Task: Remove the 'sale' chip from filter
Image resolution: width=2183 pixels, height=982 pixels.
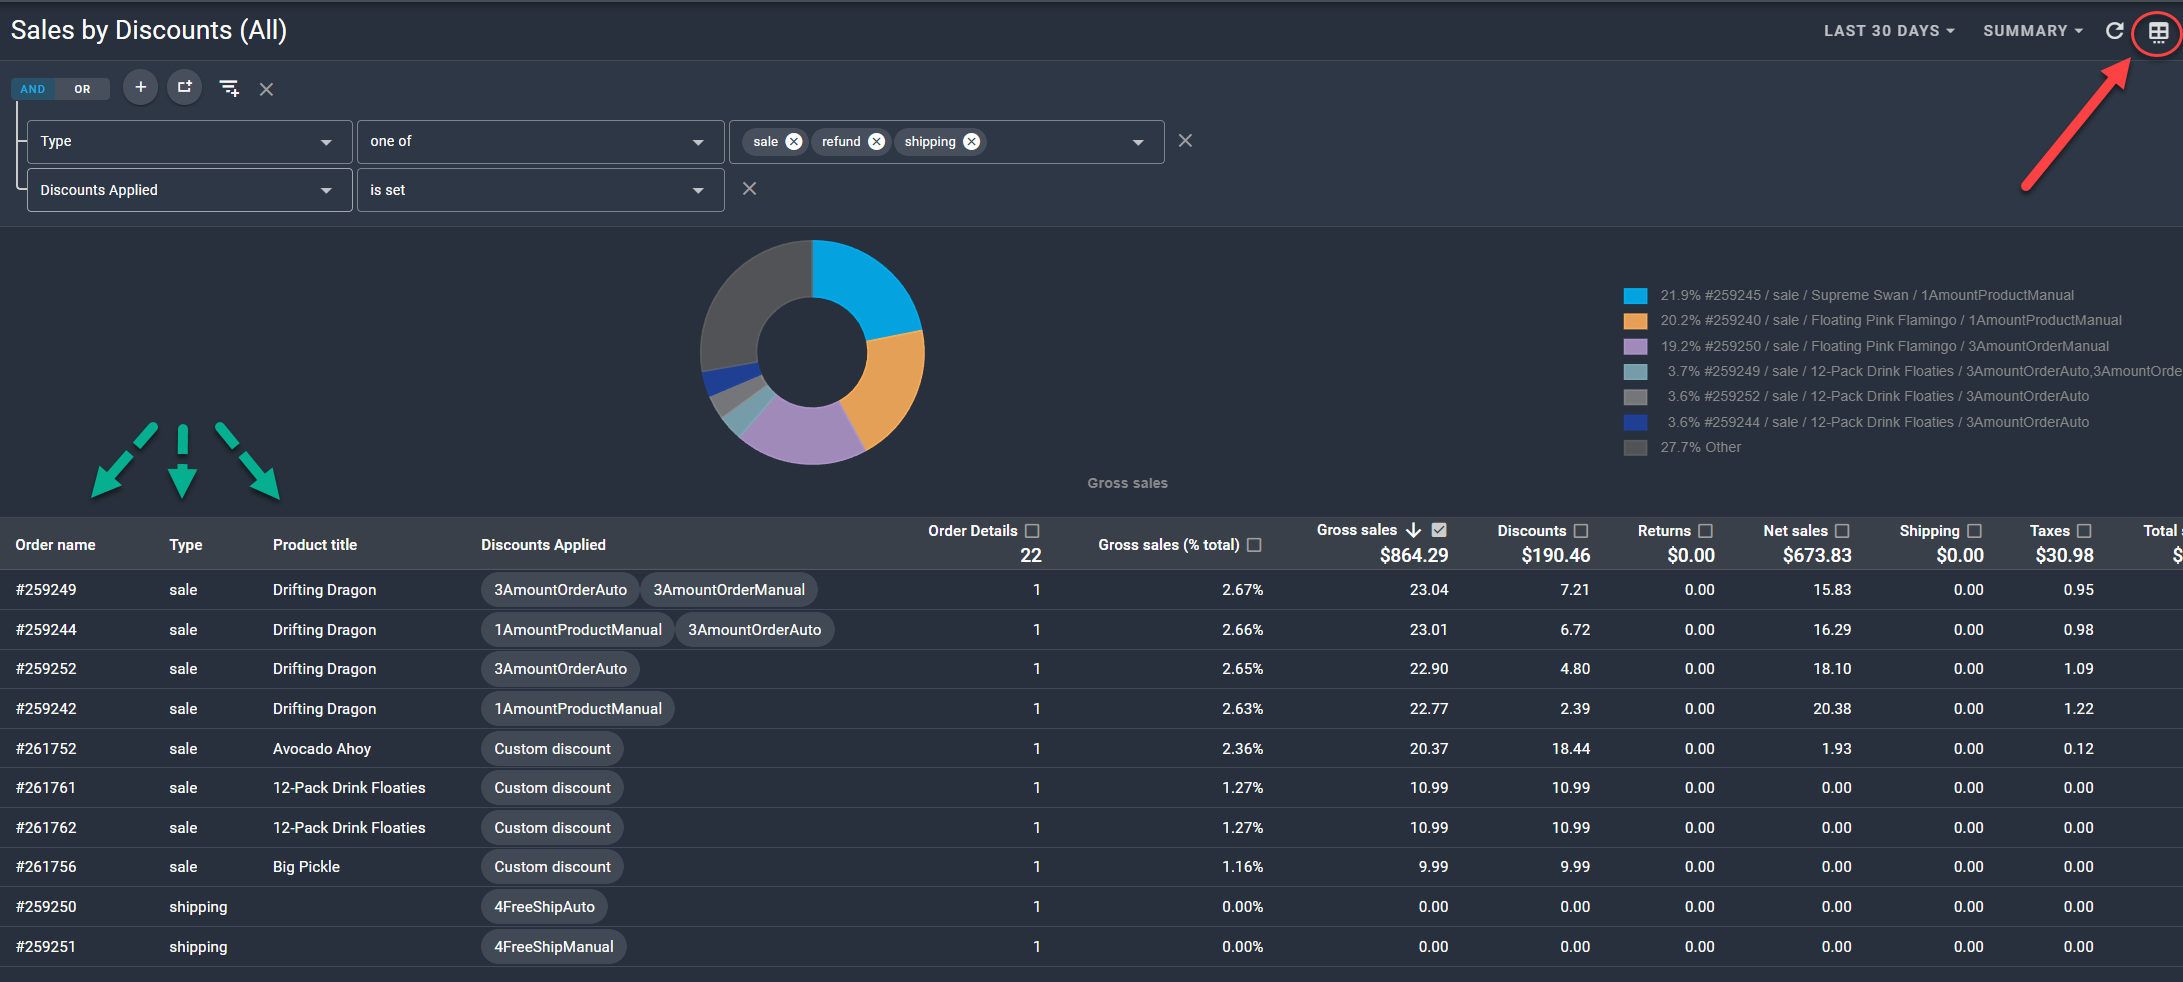Action: 794,142
